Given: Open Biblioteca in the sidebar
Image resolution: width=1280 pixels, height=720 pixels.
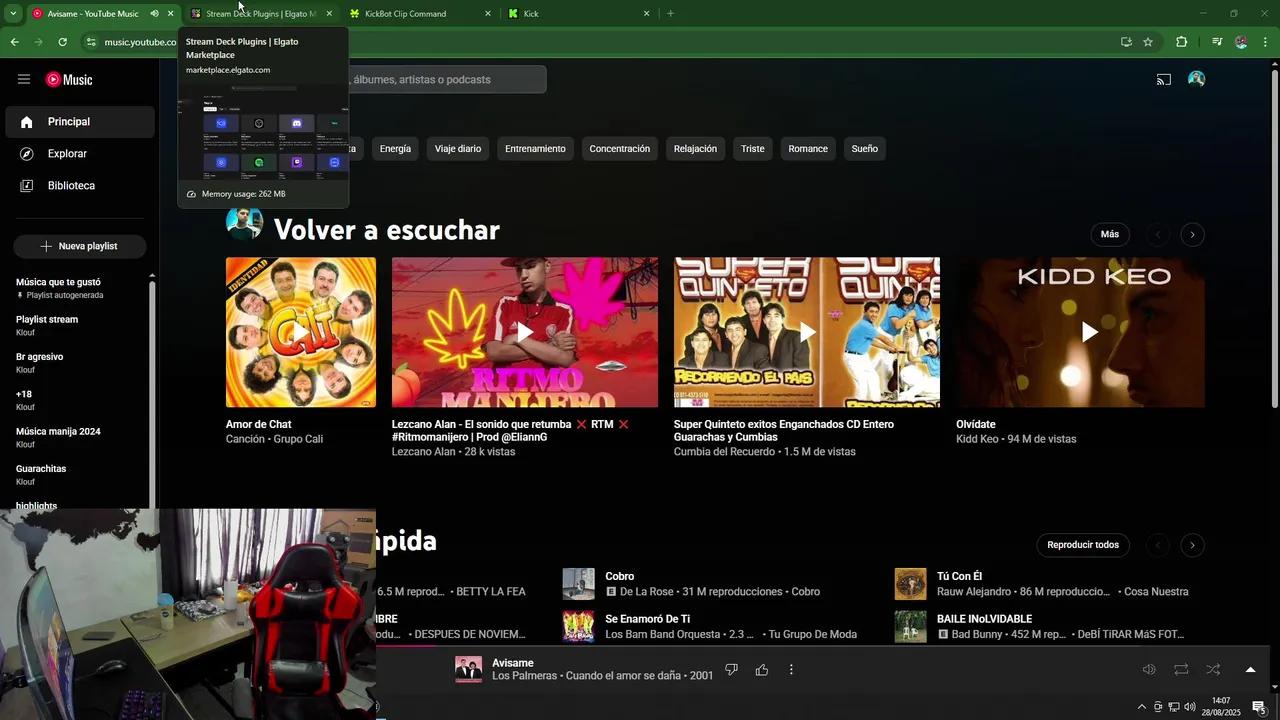Looking at the screenshot, I should (80, 186).
